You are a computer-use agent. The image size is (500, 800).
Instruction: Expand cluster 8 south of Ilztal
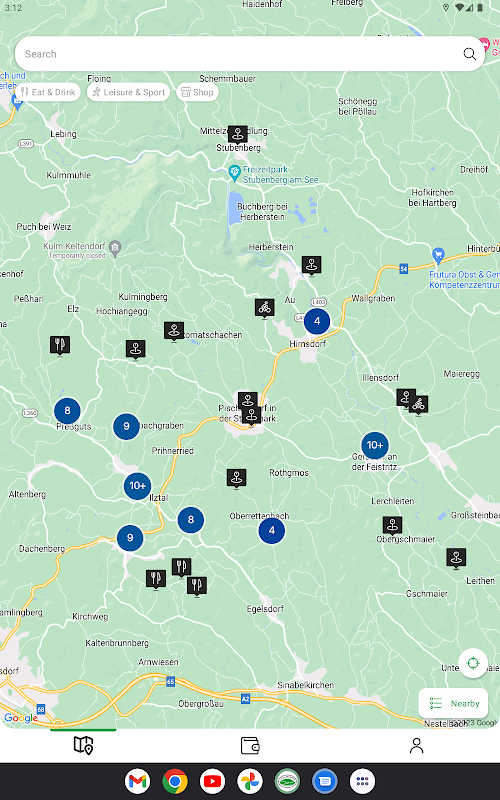pos(191,520)
